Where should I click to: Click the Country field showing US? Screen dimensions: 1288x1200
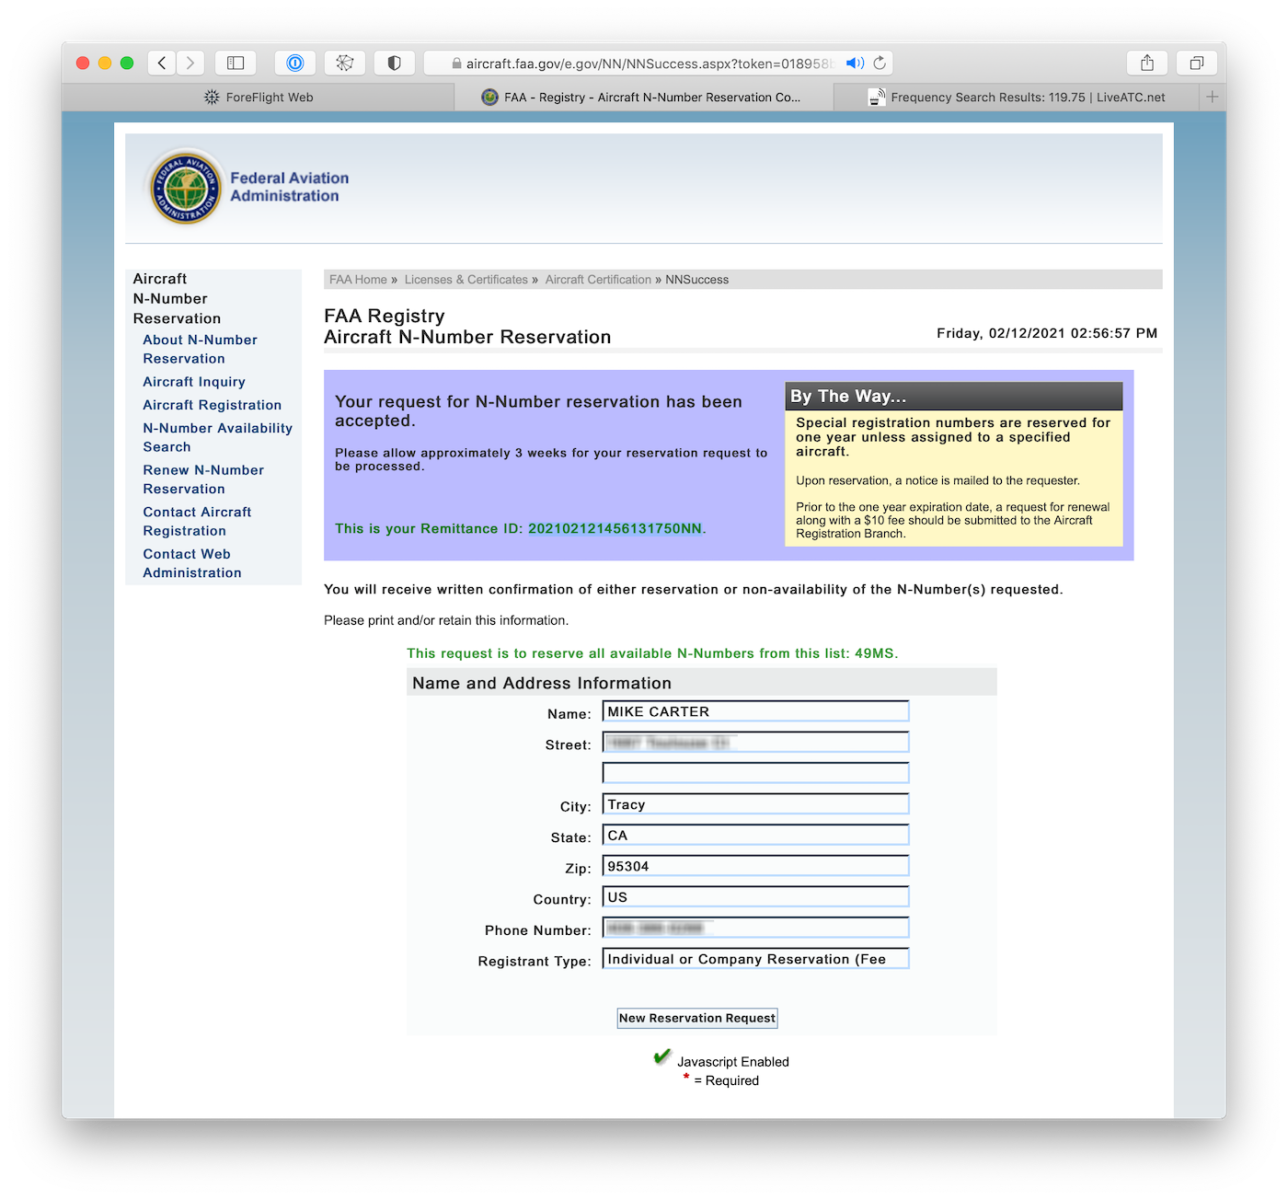click(755, 897)
